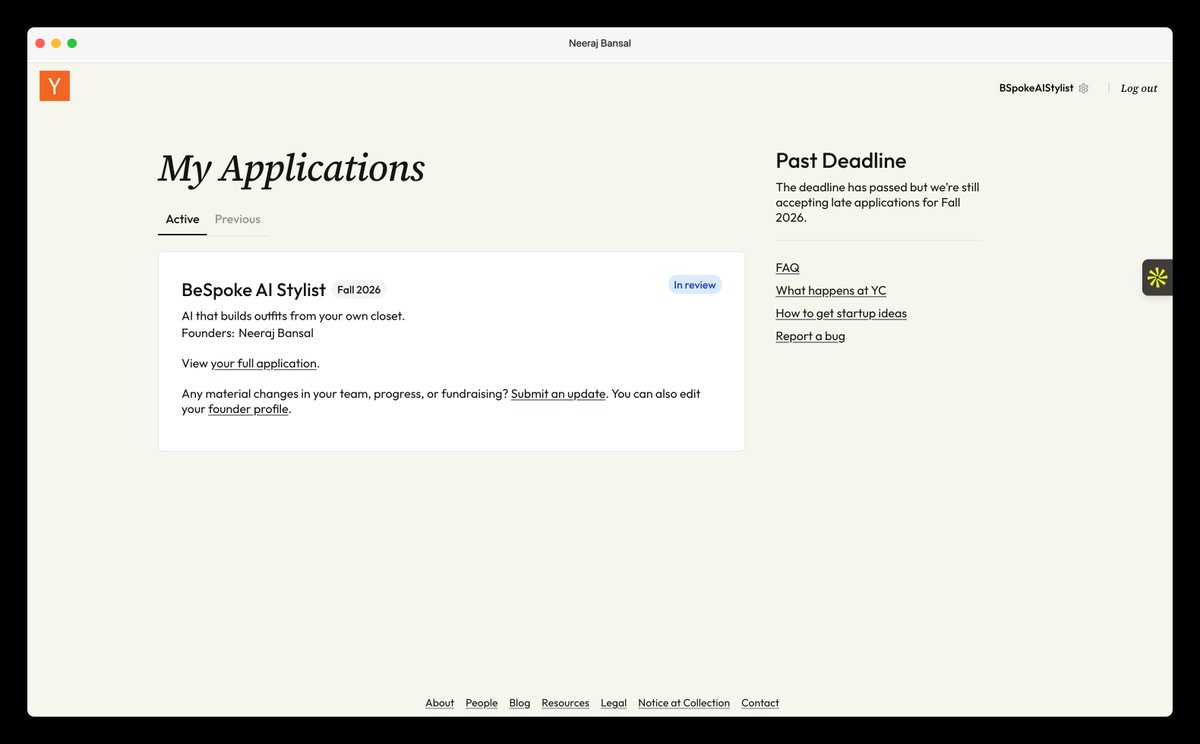The width and height of the screenshot is (1200, 744).
Task: Open your full application link
Action: coord(263,363)
